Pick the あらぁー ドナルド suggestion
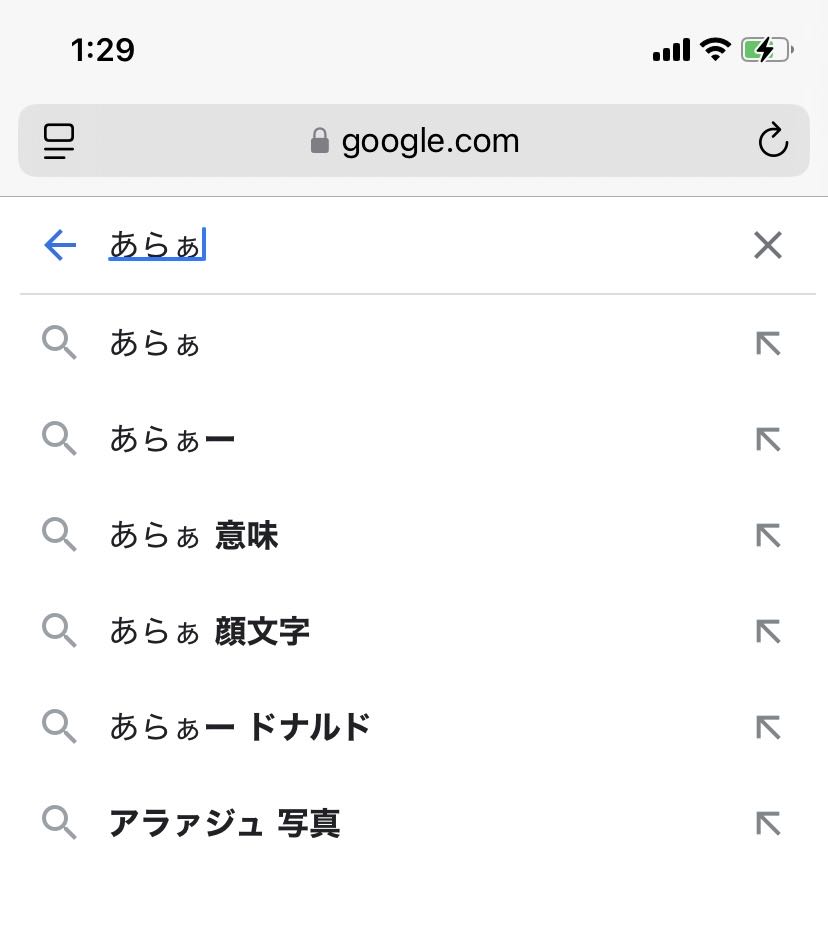 click(240, 727)
